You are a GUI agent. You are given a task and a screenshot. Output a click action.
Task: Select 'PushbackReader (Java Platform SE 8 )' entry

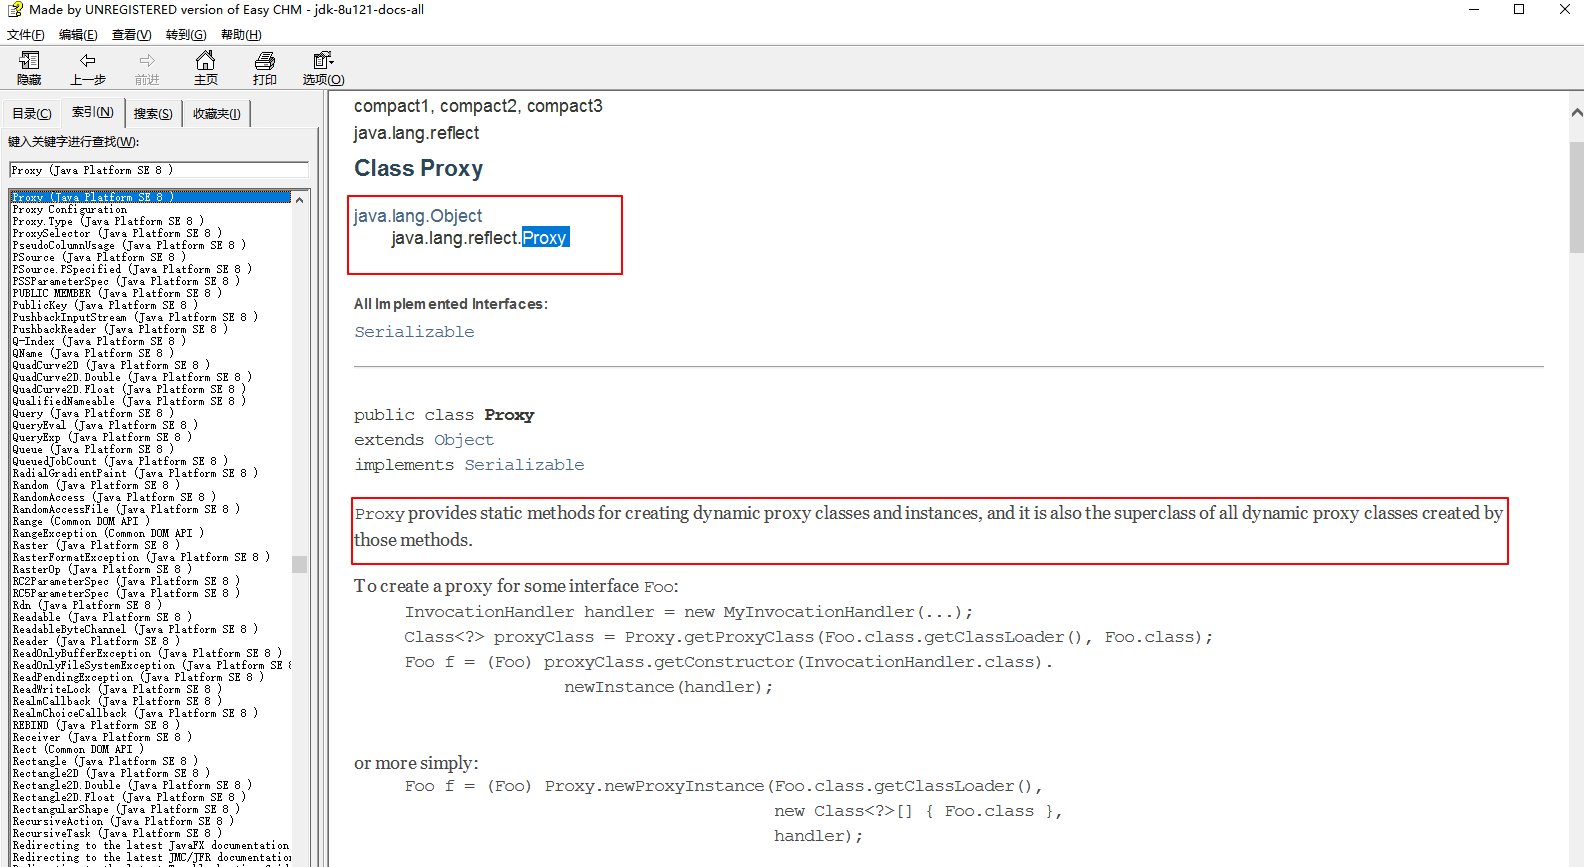tap(119, 329)
